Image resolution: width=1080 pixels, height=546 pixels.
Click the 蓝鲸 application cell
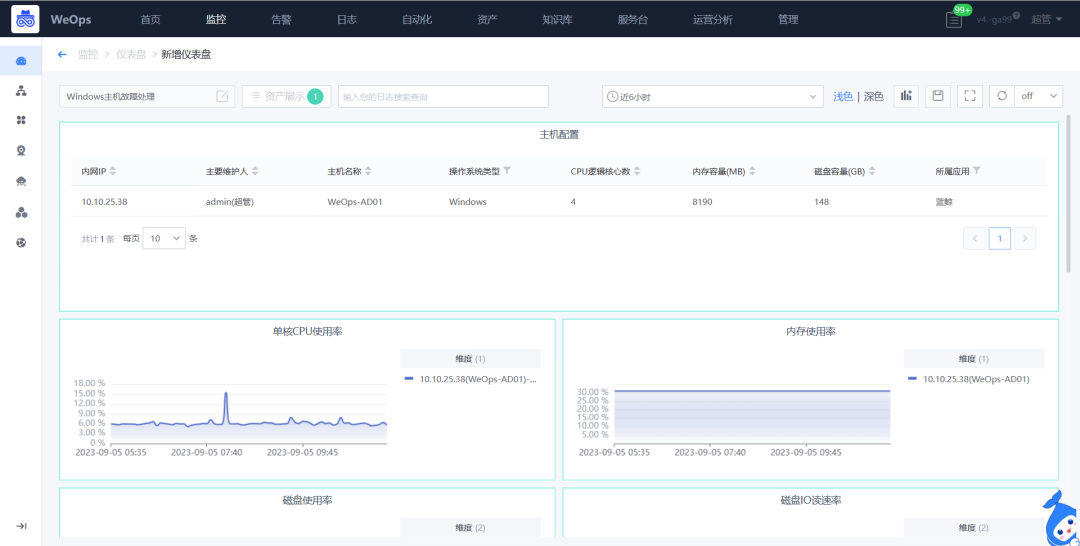pyautogui.click(x=944, y=202)
